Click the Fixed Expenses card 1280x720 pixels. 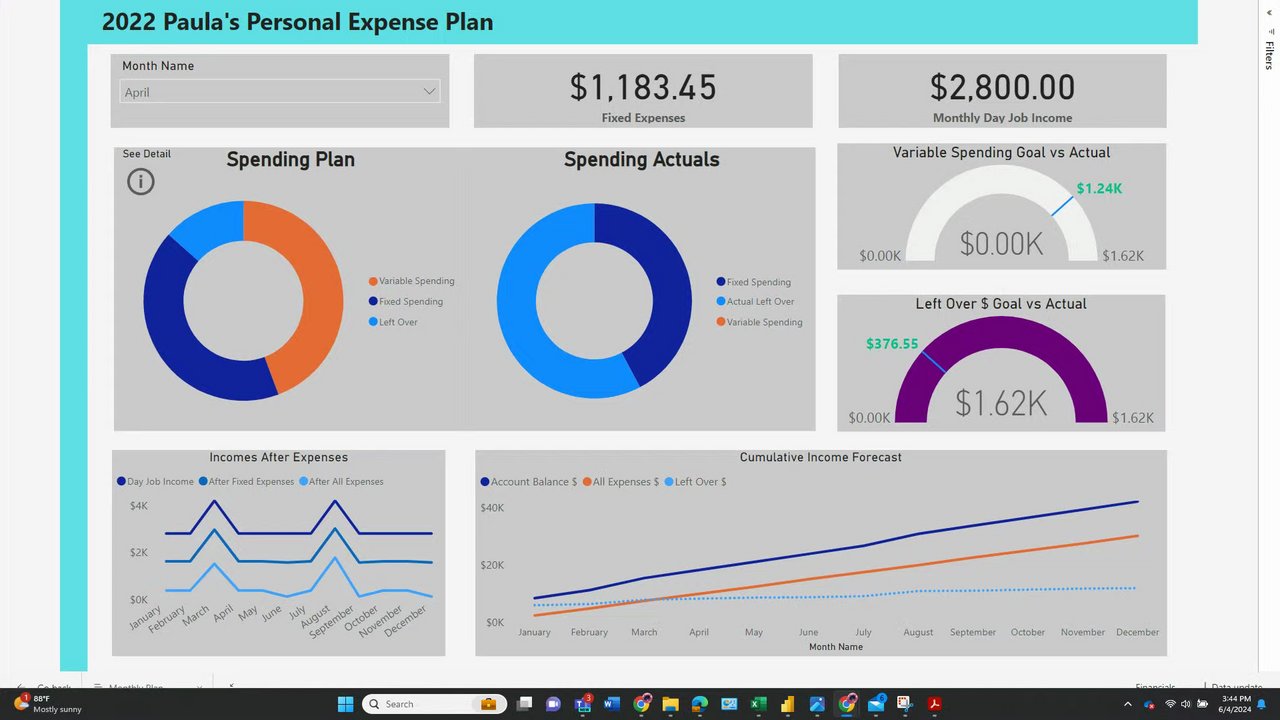[643, 91]
